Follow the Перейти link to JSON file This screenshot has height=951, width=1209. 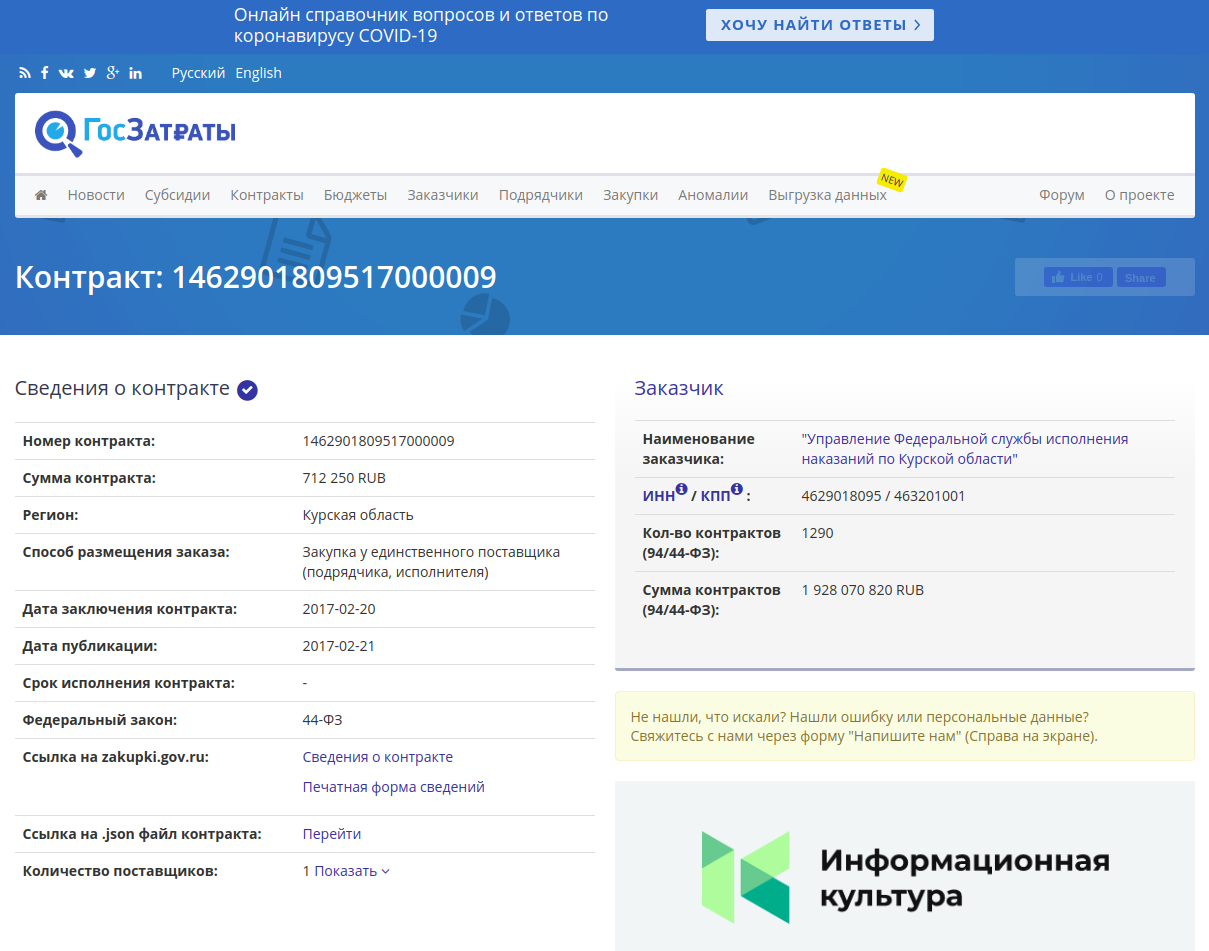[332, 834]
